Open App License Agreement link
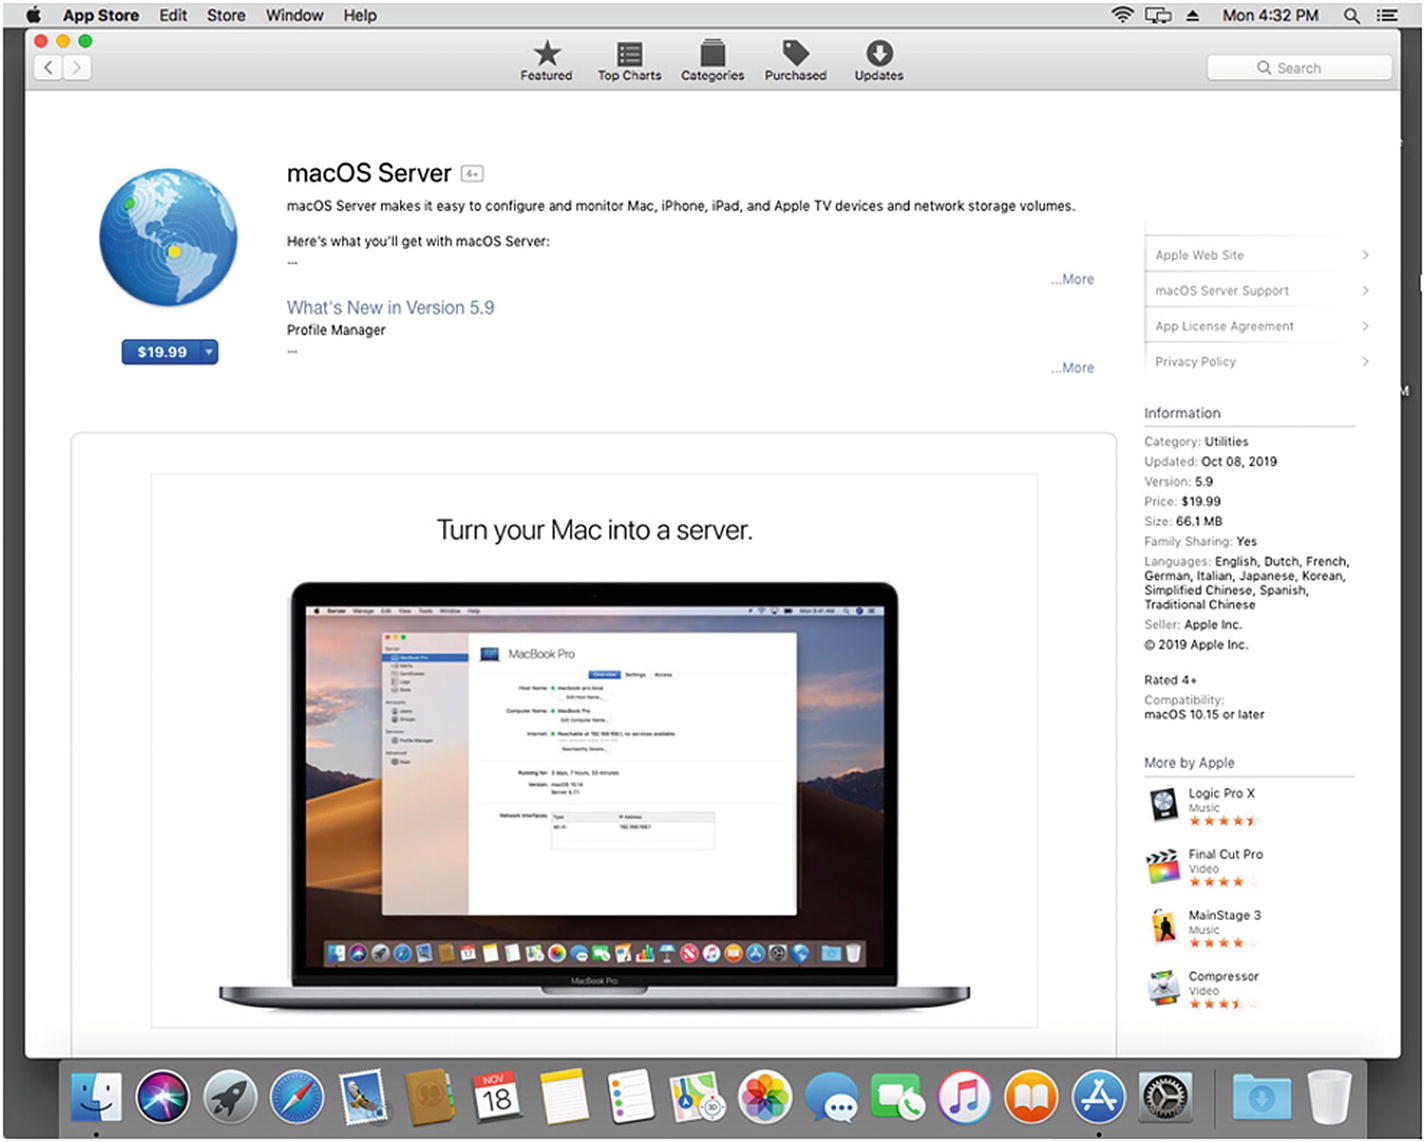Screen dimensions: 1425x1142 [1224, 326]
